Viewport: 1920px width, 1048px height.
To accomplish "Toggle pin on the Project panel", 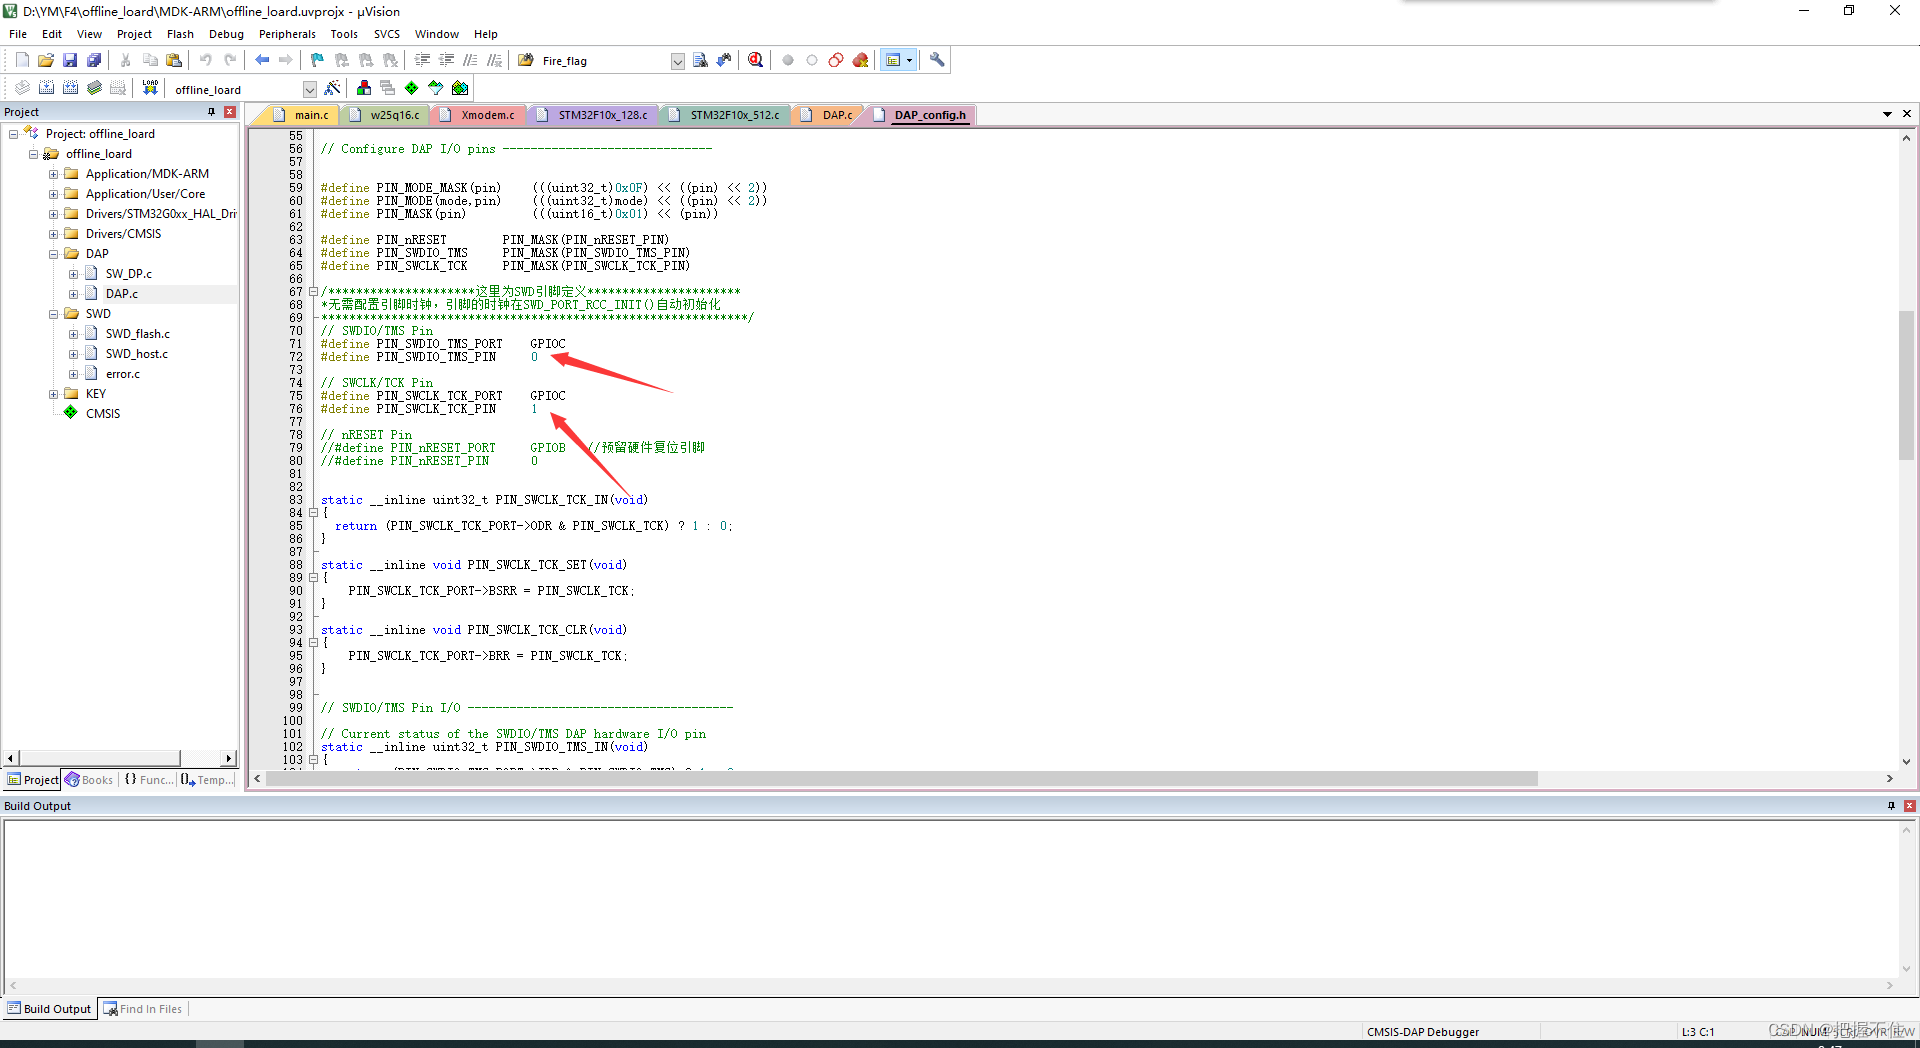I will coord(211,112).
